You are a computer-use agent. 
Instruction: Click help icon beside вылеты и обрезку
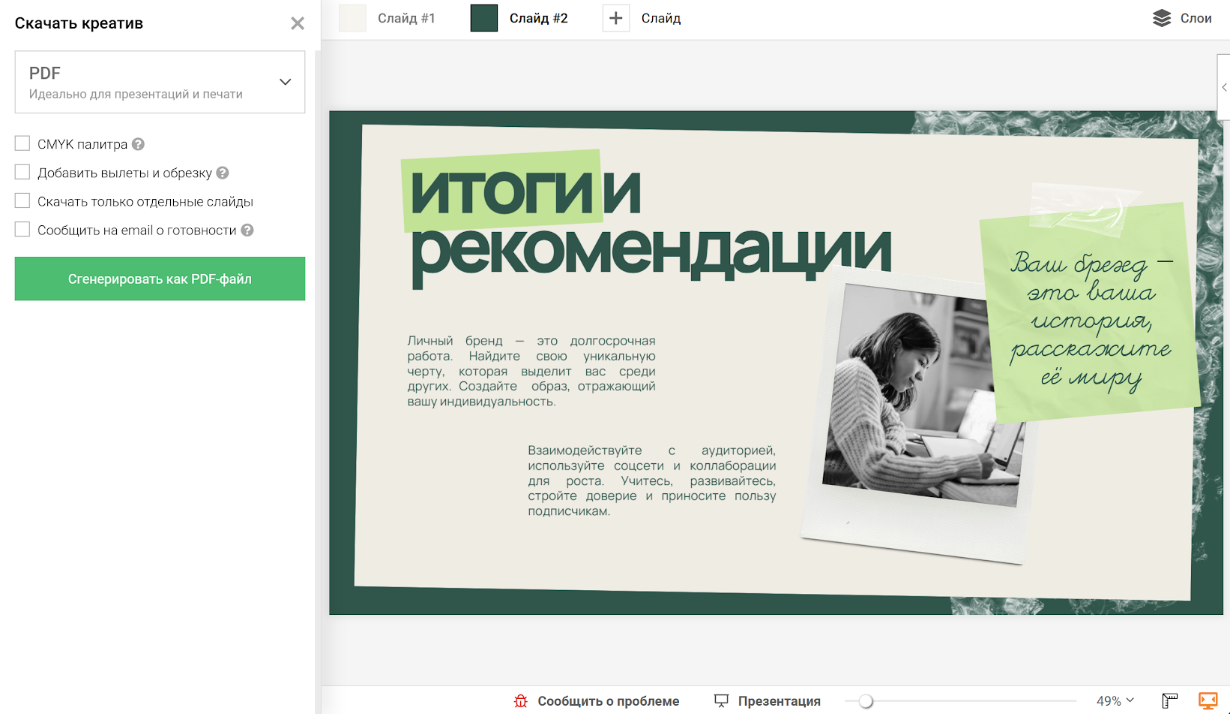(x=223, y=173)
